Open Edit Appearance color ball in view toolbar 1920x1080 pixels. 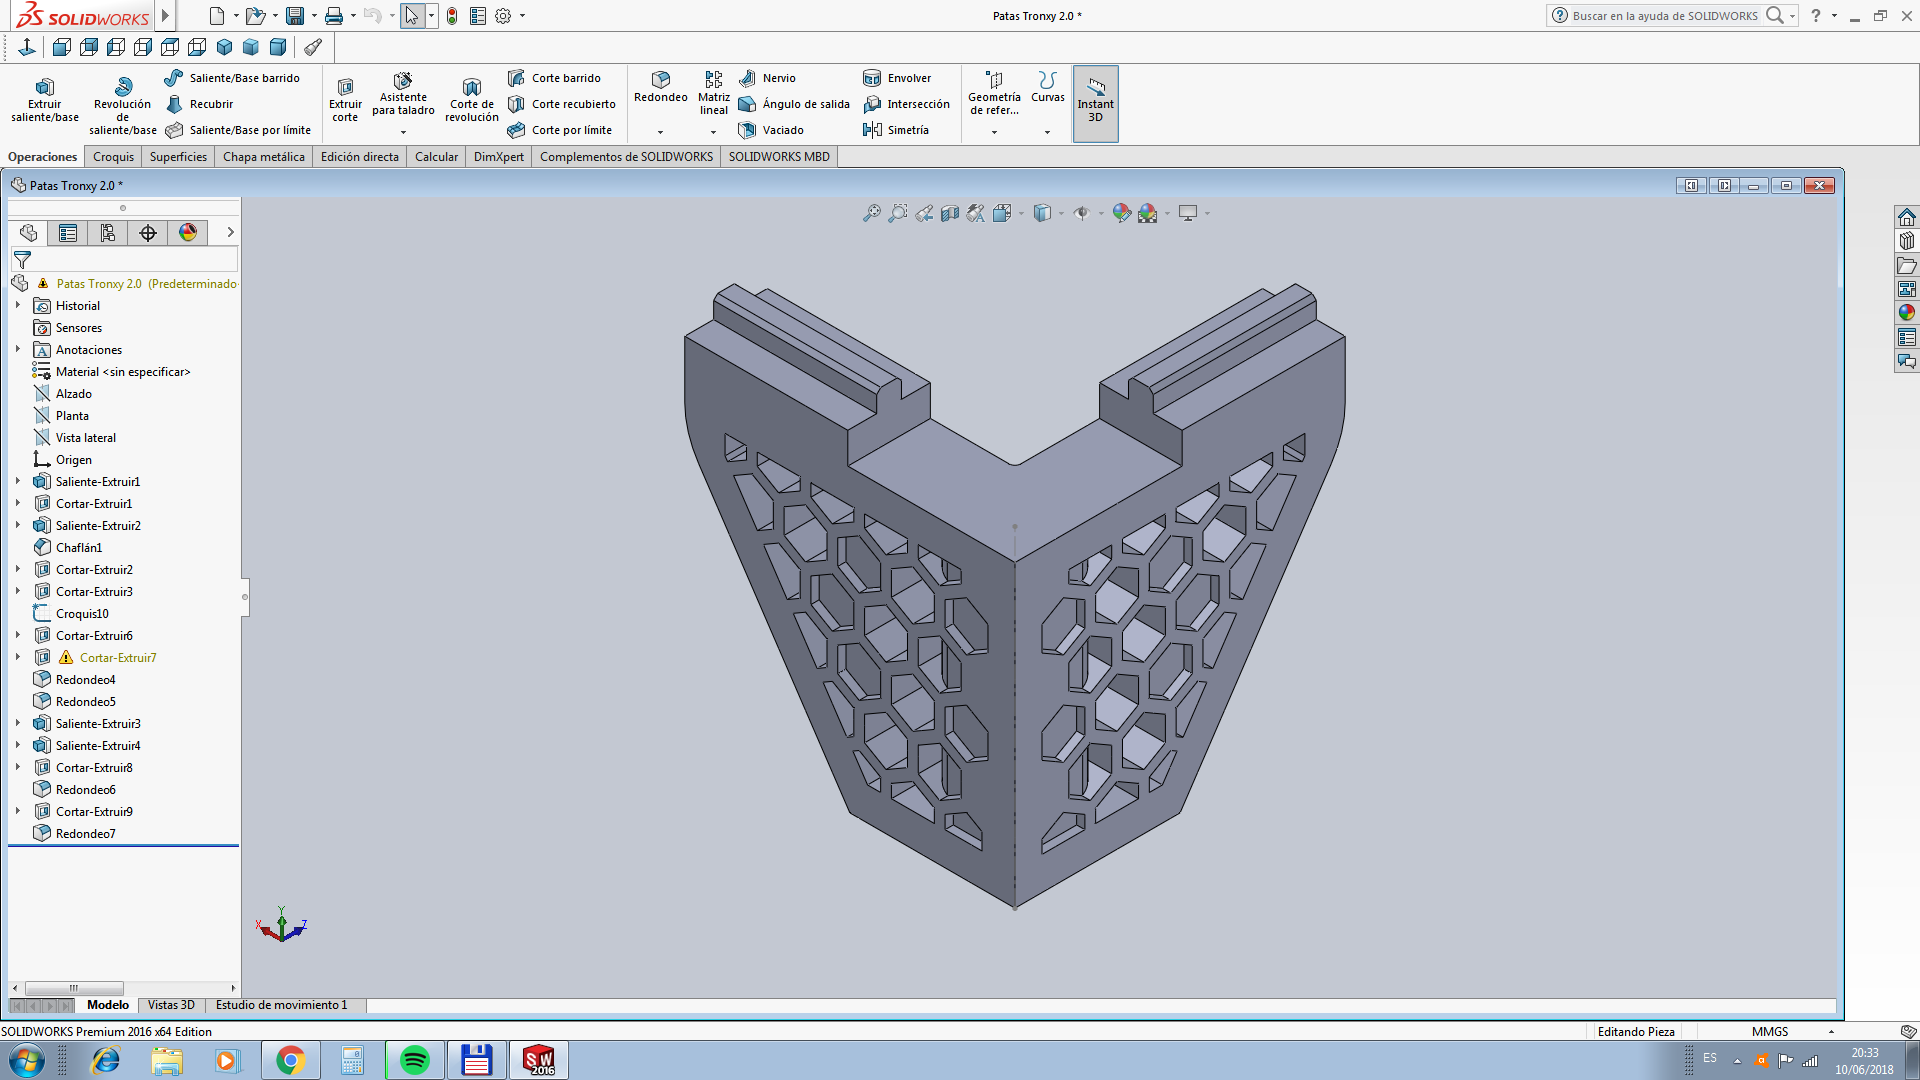click(x=1122, y=213)
